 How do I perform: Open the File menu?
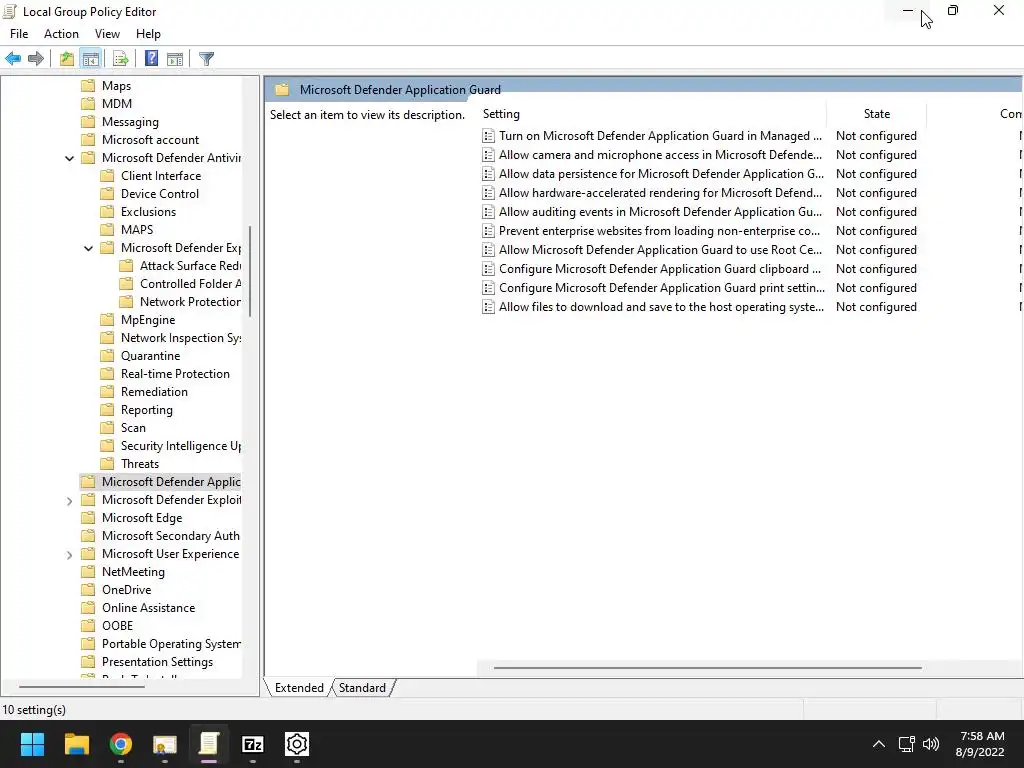click(x=19, y=34)
